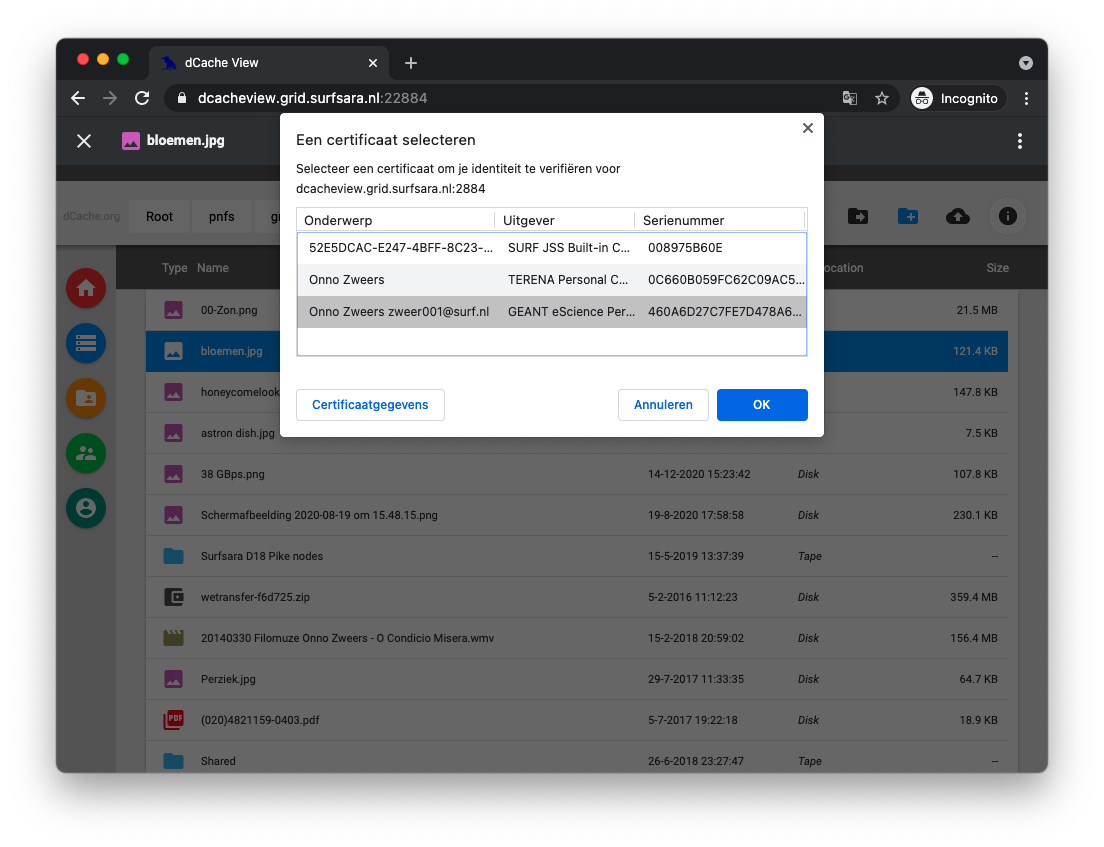Click the Root breadcrumb
This screenshot has height=847, width=1104.
coord(159,216)
